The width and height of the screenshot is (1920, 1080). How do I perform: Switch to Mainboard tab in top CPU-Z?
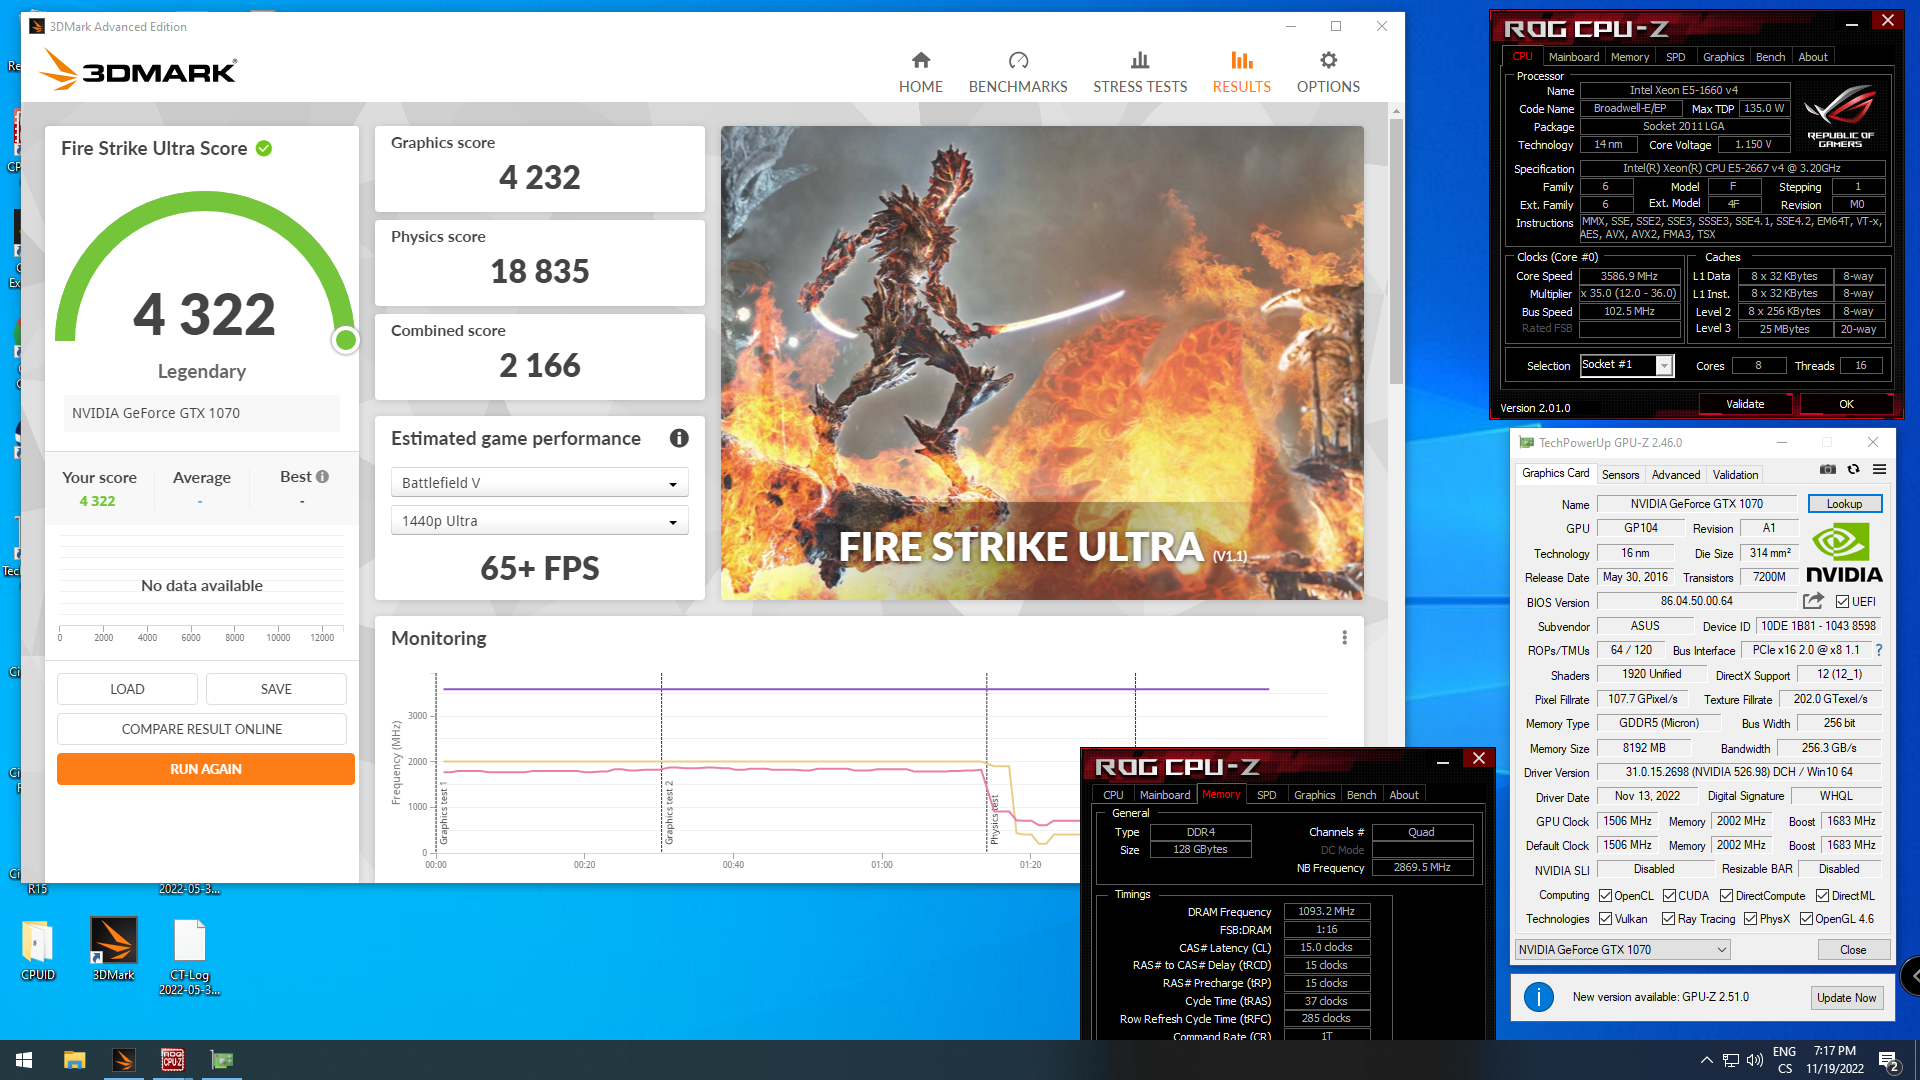1574,57
